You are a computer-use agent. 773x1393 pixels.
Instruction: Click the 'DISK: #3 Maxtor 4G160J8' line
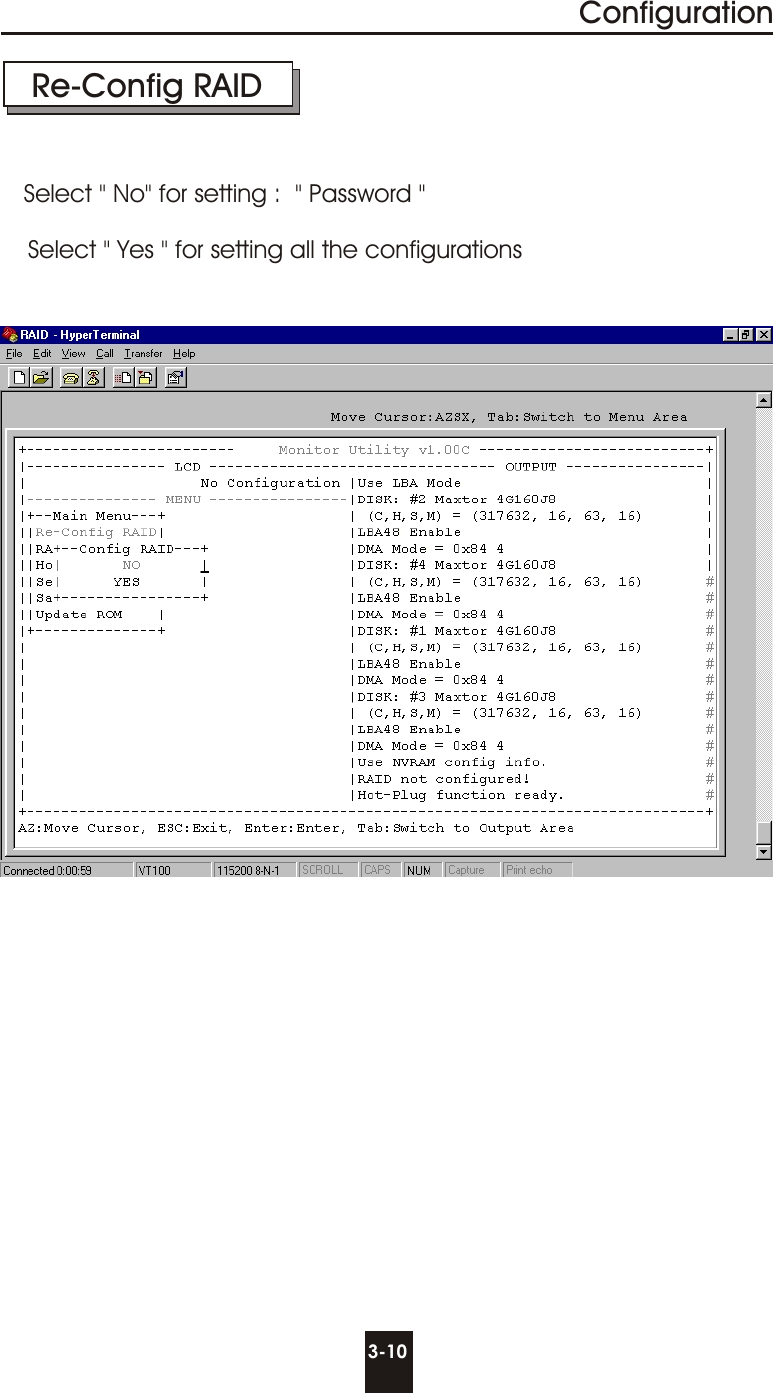457,696
